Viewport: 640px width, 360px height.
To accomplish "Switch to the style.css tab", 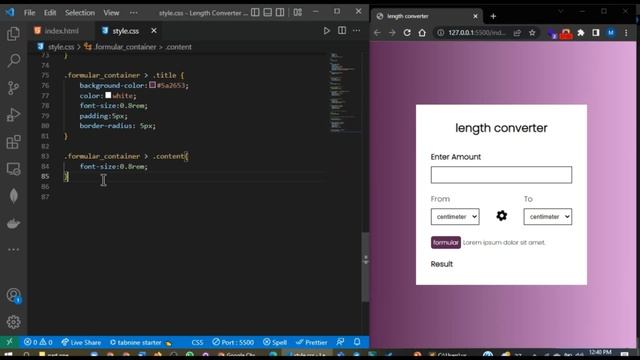I will [x=126, y=31].
